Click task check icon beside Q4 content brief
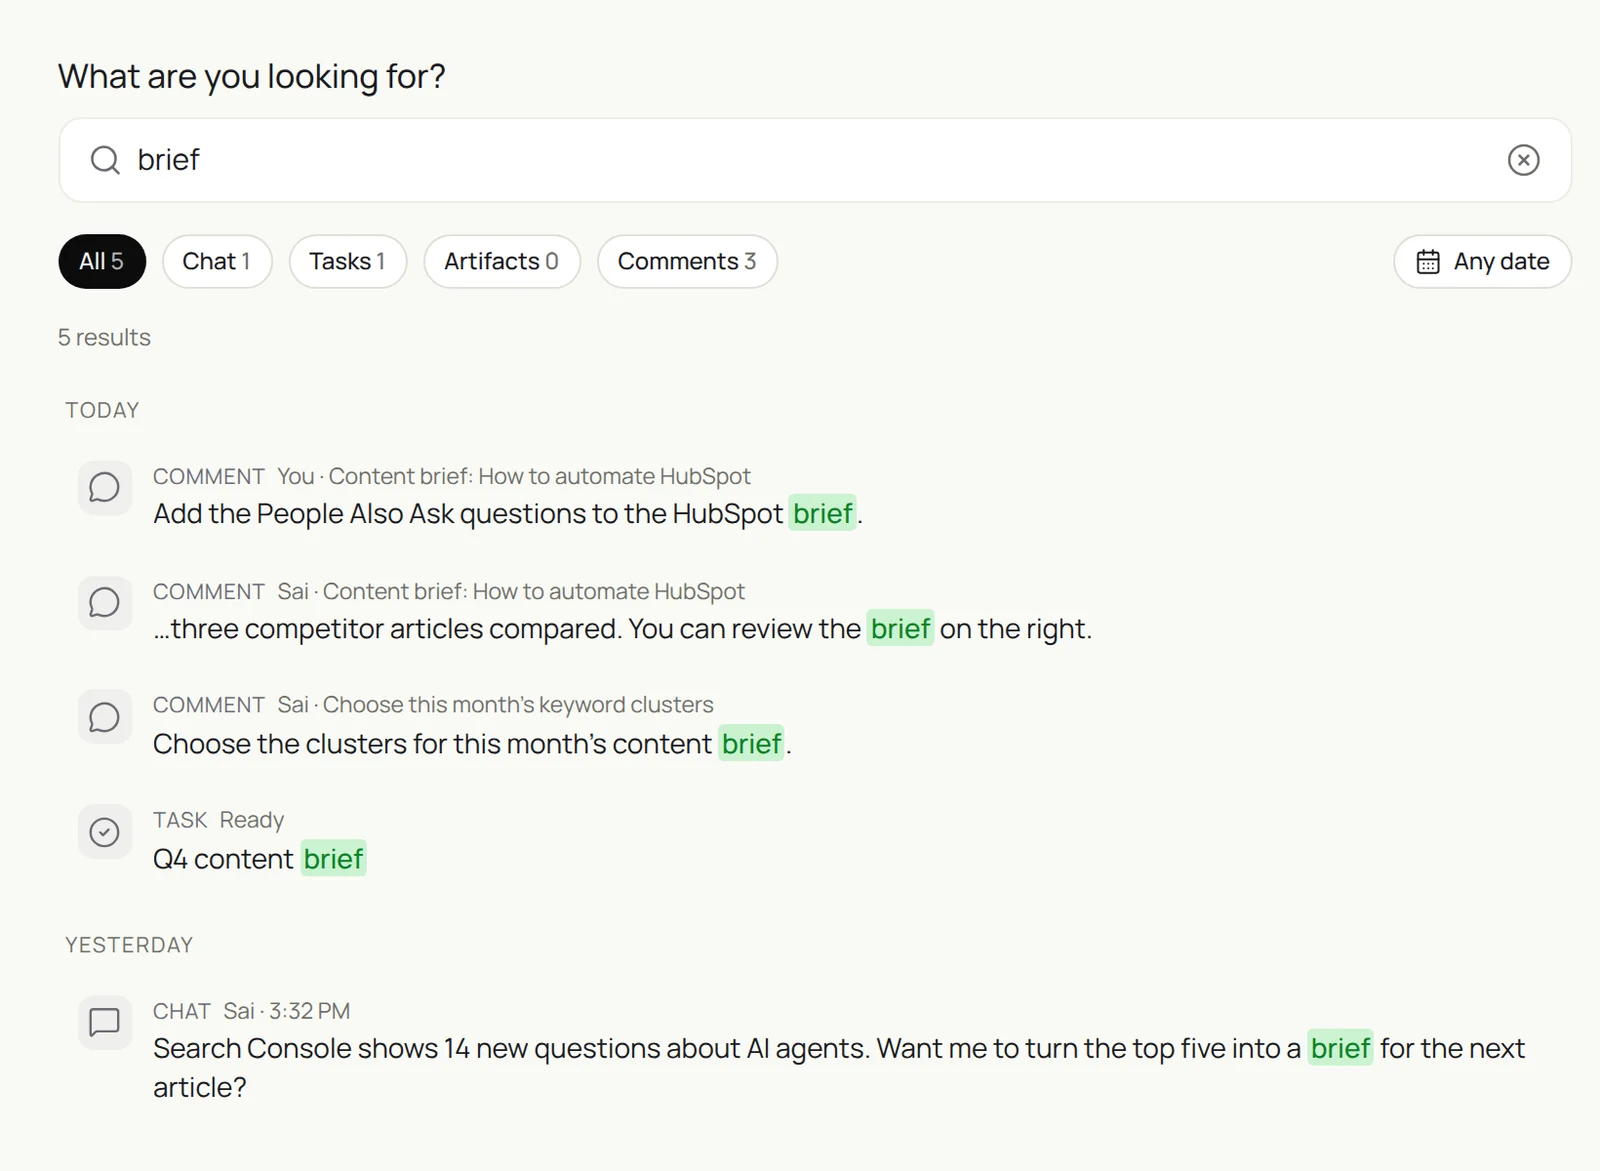This screenshot has height=1171, width=1600. pyautogui.click(x=105, y=832)
